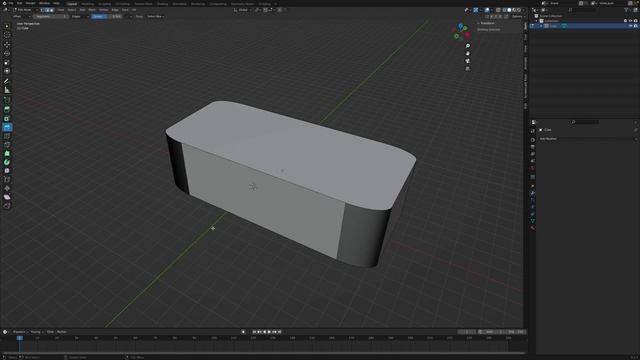Select the active Bevel tool
Screen dimensions: 640x360
7,127
